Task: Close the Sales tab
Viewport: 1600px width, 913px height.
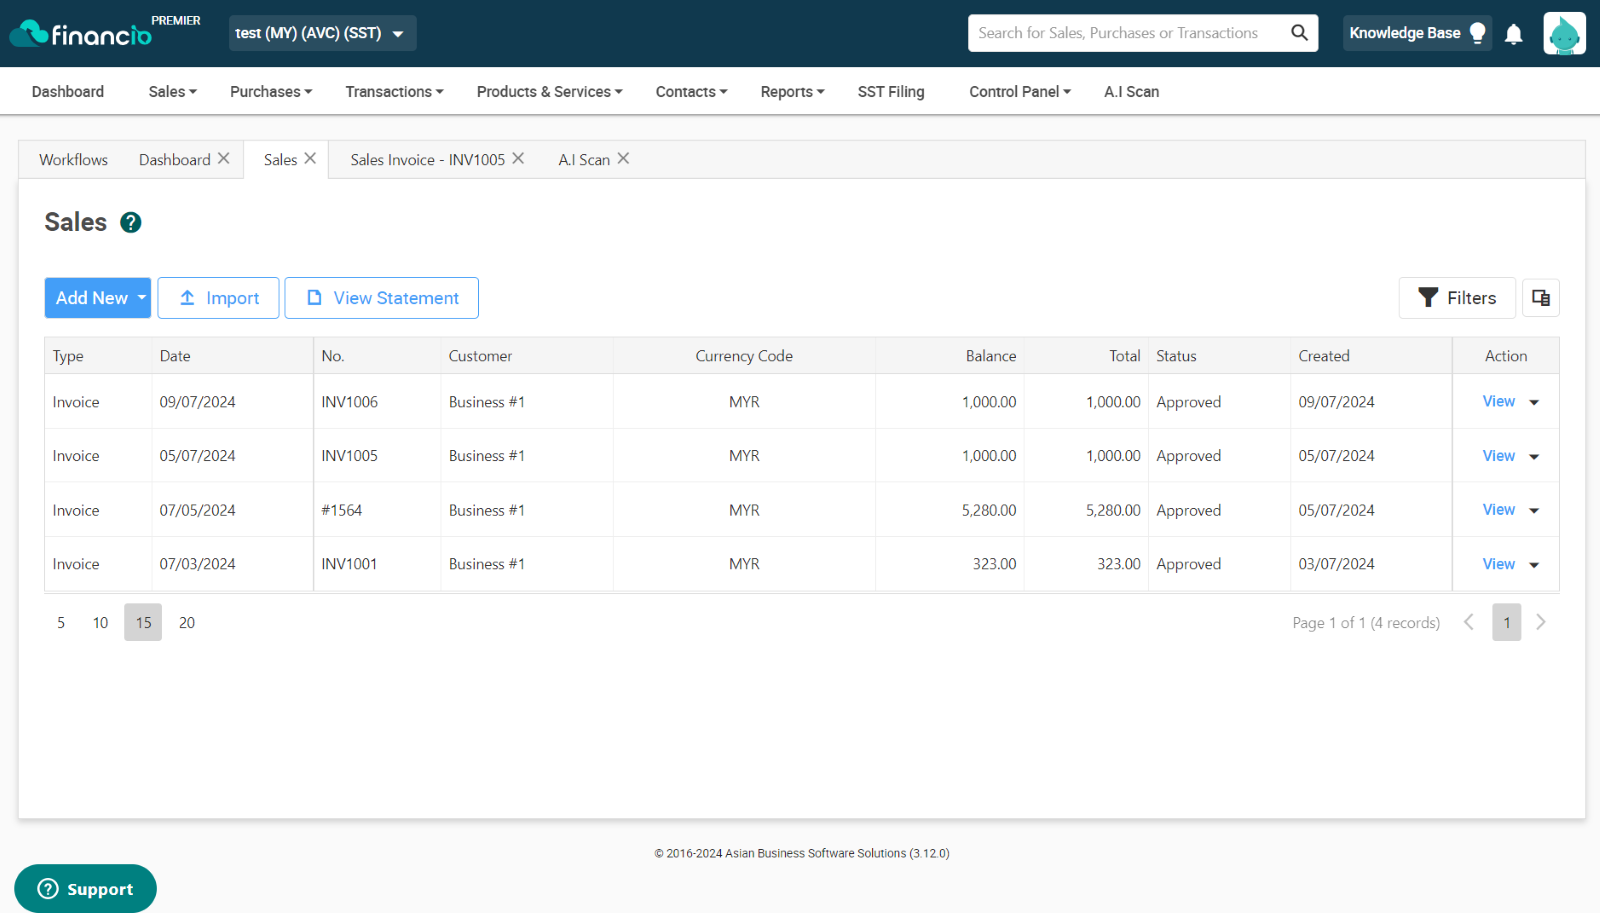Action: point(310,158)
